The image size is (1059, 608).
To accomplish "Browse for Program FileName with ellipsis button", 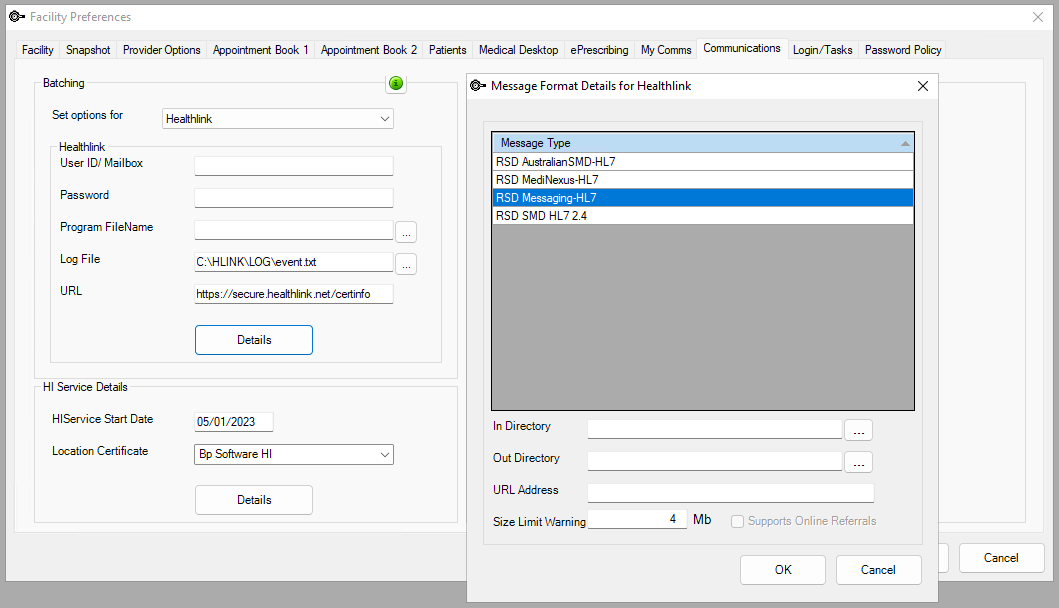I will (406, 232).
